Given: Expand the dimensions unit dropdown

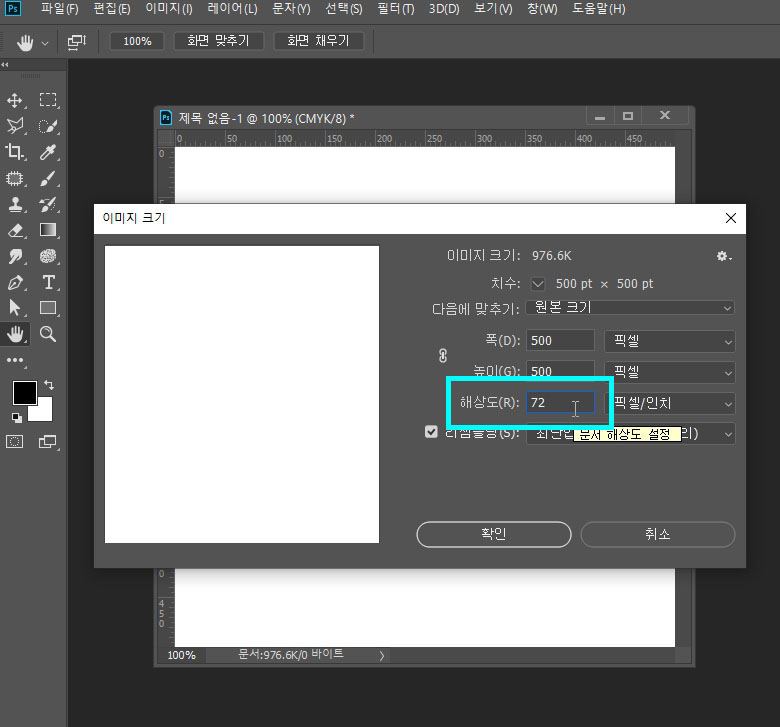Looking at the screenshot, I should click(x=538, y=284).
